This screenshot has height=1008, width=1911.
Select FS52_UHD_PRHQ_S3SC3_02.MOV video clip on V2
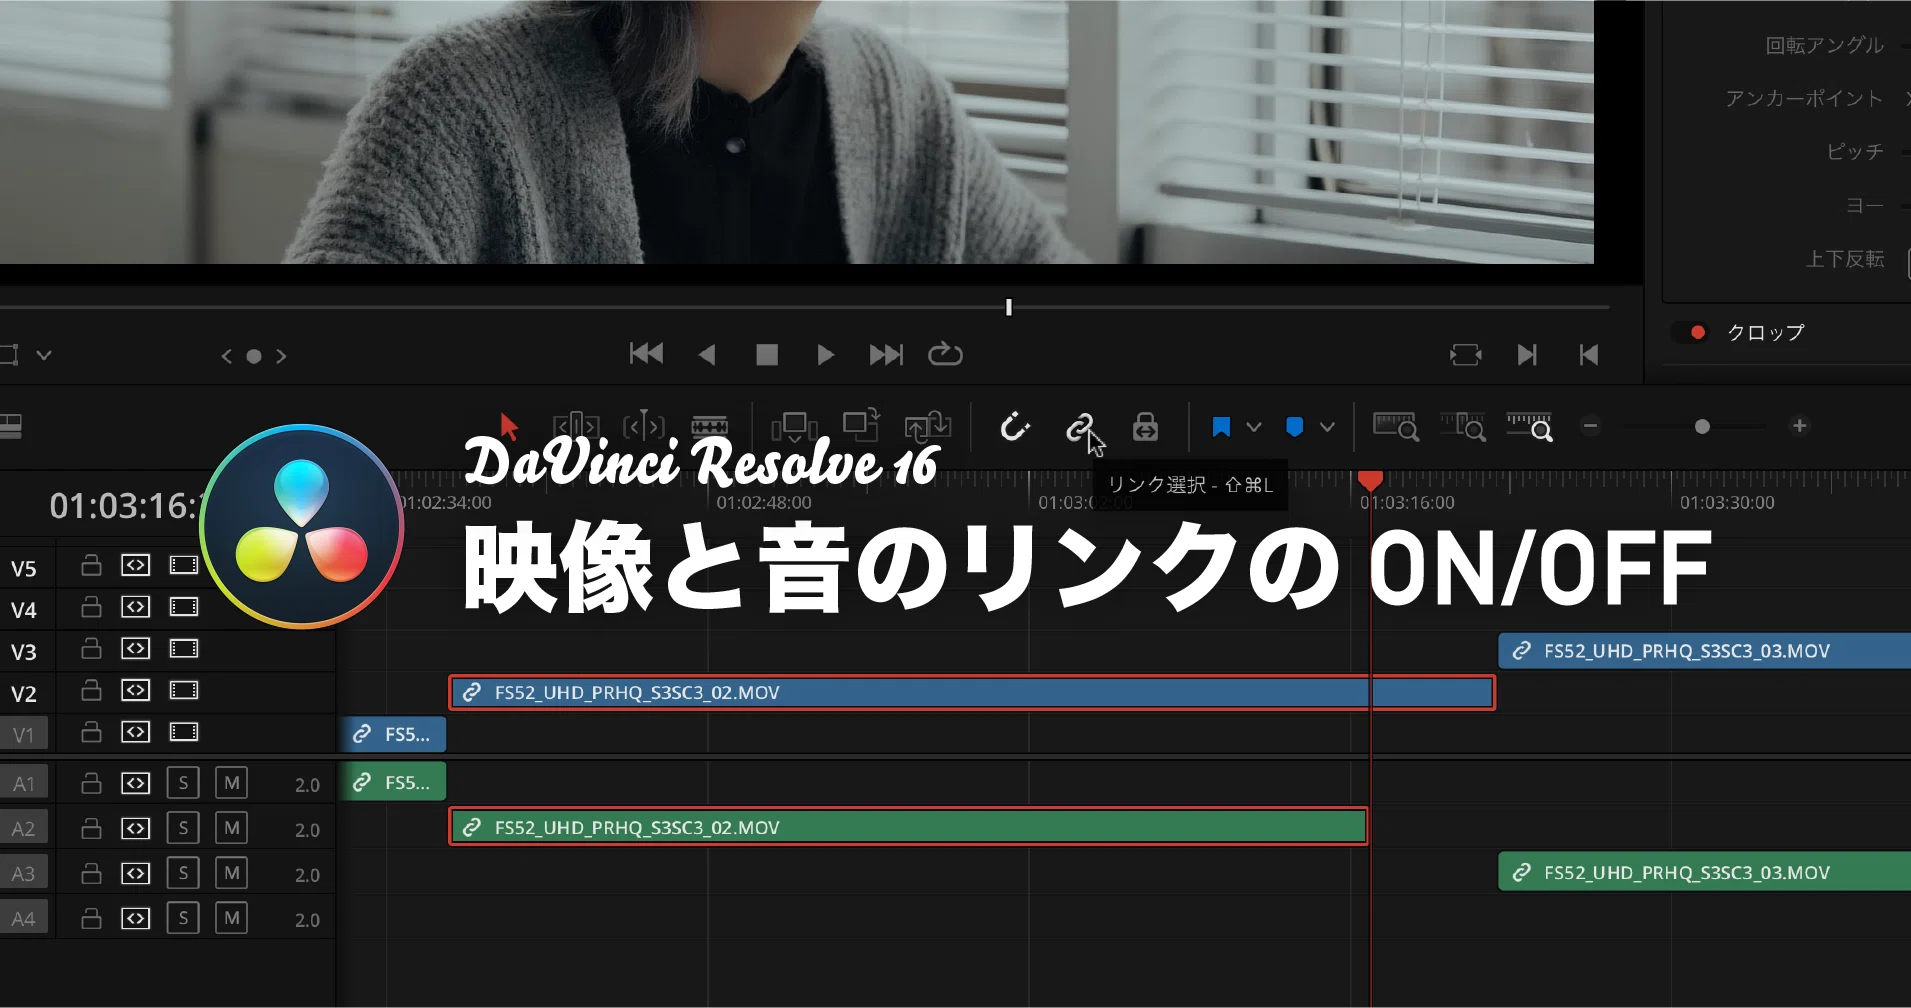pyautogui.click(x=972, y=693)
